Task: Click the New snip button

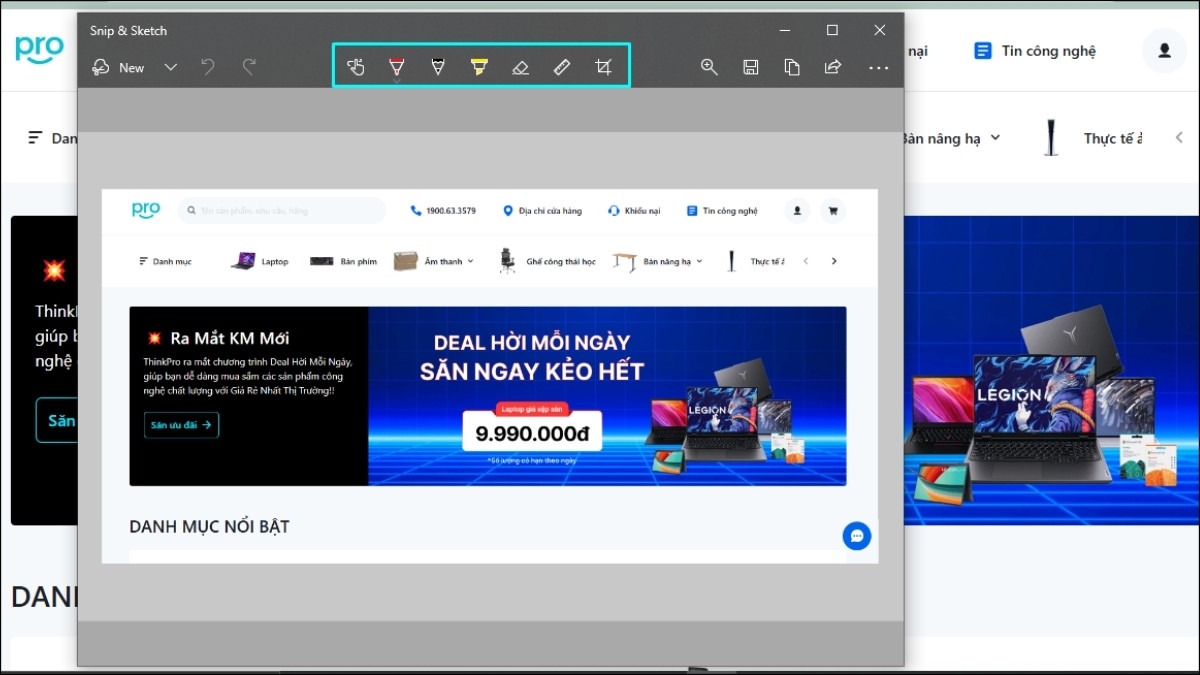Action: [x=118, y=67]
